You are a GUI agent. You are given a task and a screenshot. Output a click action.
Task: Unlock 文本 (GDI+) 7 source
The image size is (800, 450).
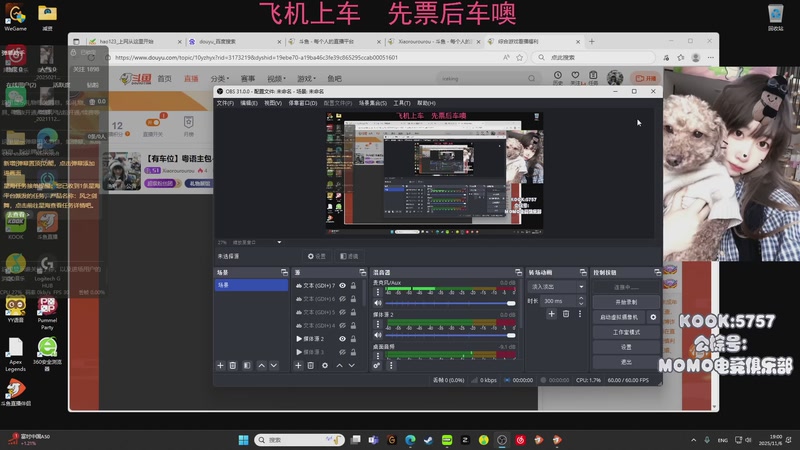(353, 286)
